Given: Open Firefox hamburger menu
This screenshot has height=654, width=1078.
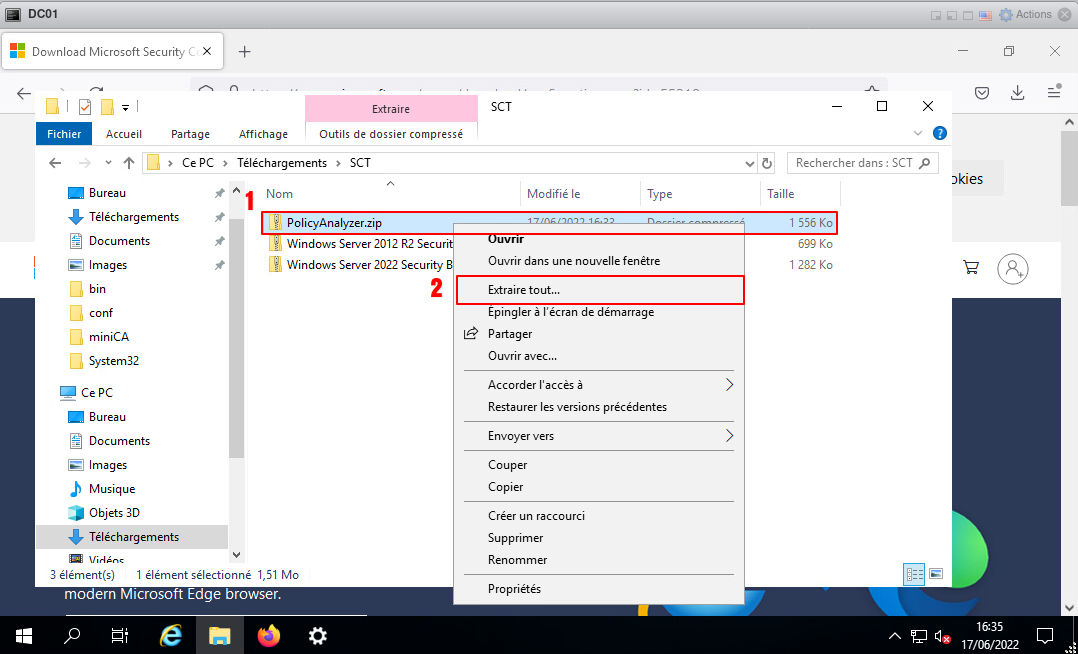Looking at the screenshot, I should pos(1053,92).
